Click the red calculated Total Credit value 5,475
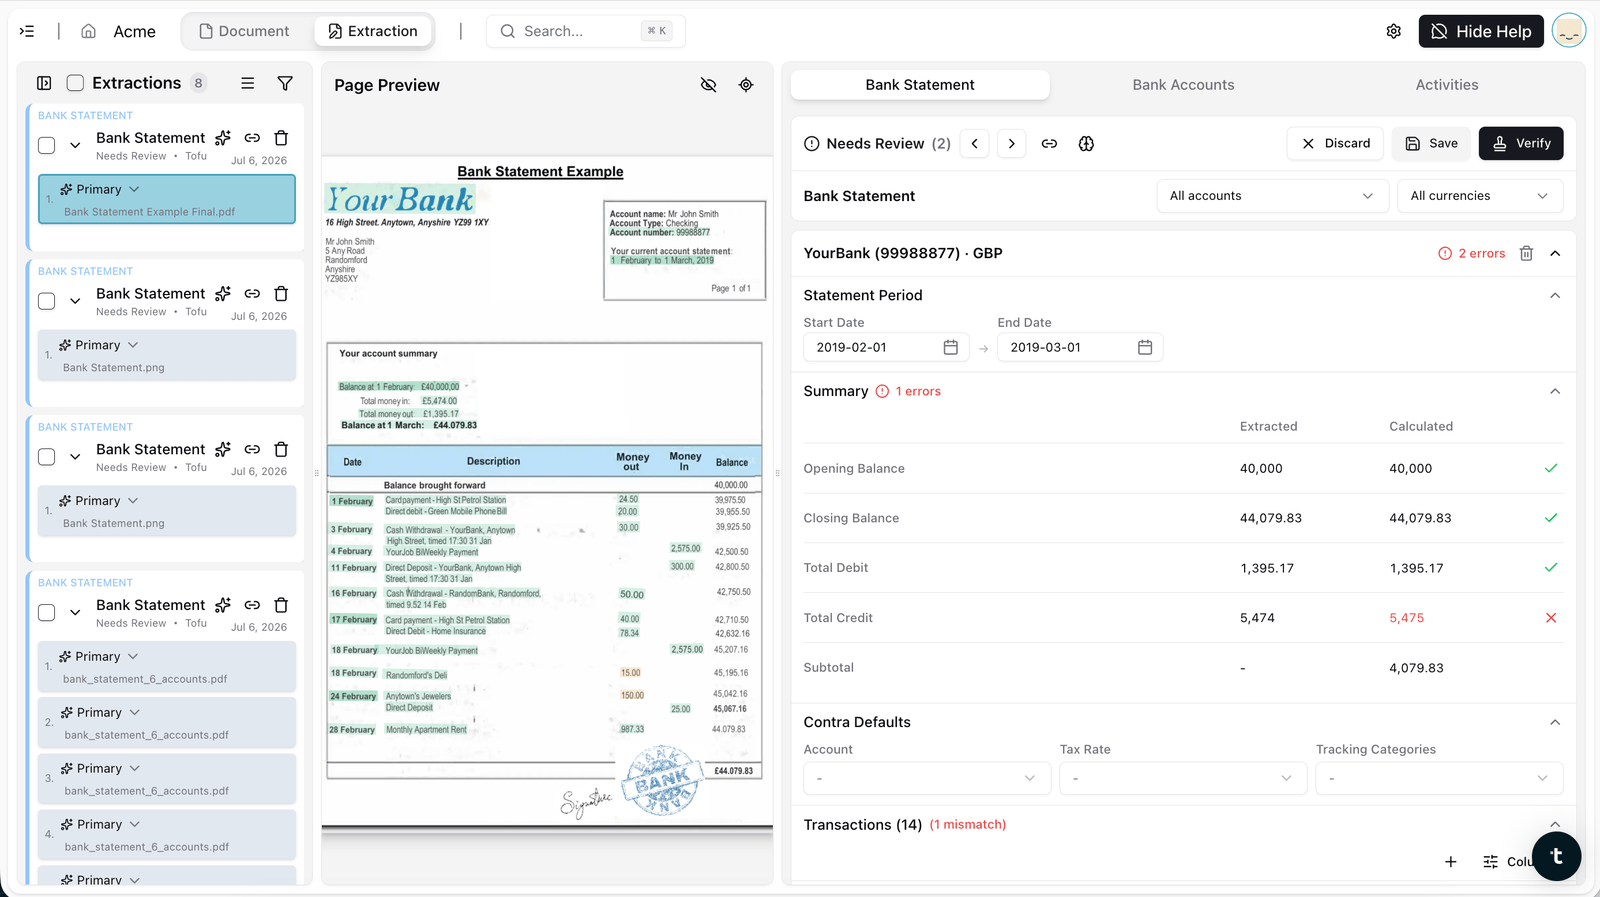Image resolution: width=1600 pixels, height=897 pixels. click(1406, 618)
